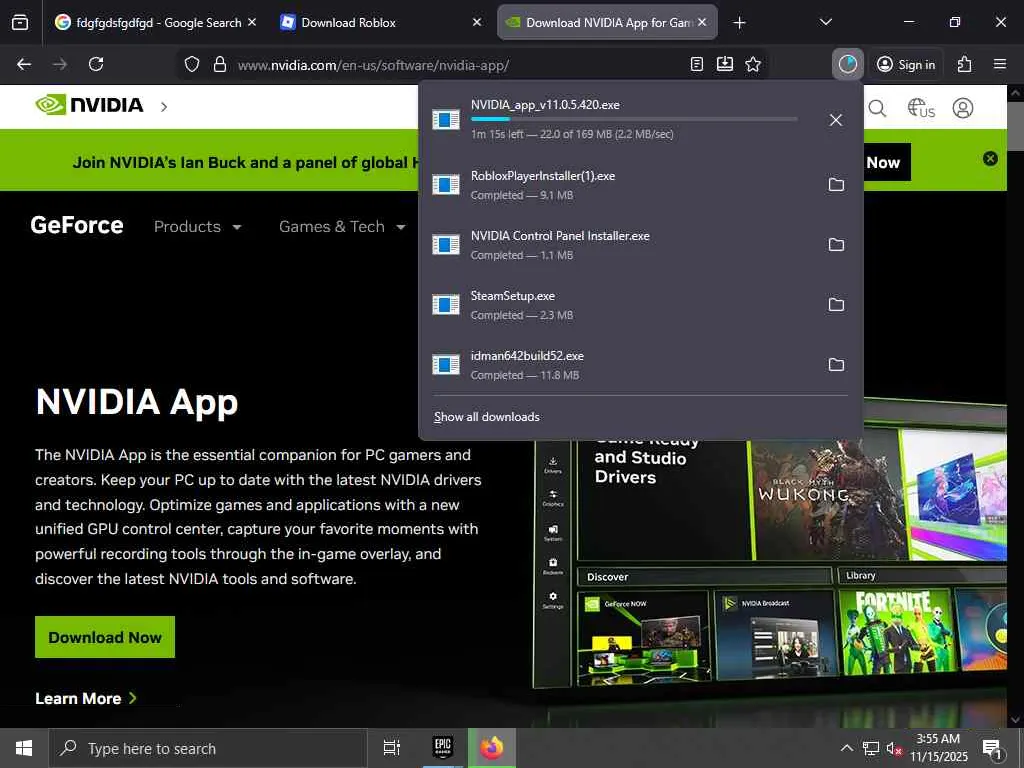Toggle reader view icon in address bar
The width and height of the screenshot is (1024, 768).
point(697,64)
